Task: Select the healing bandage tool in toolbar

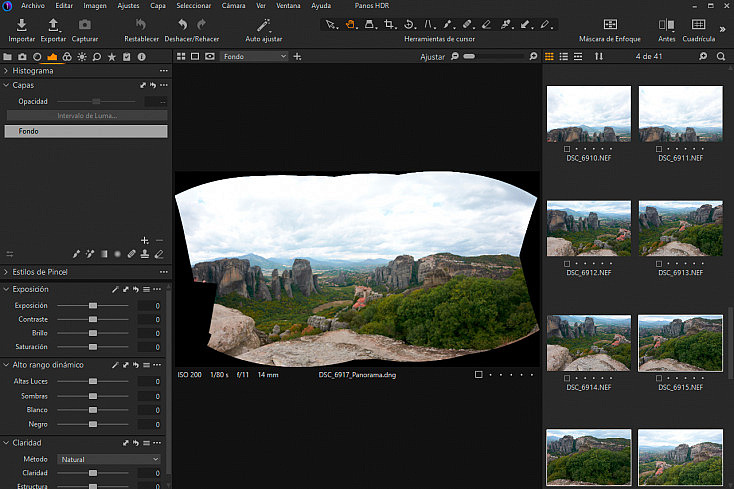Action: pos(467,24)
